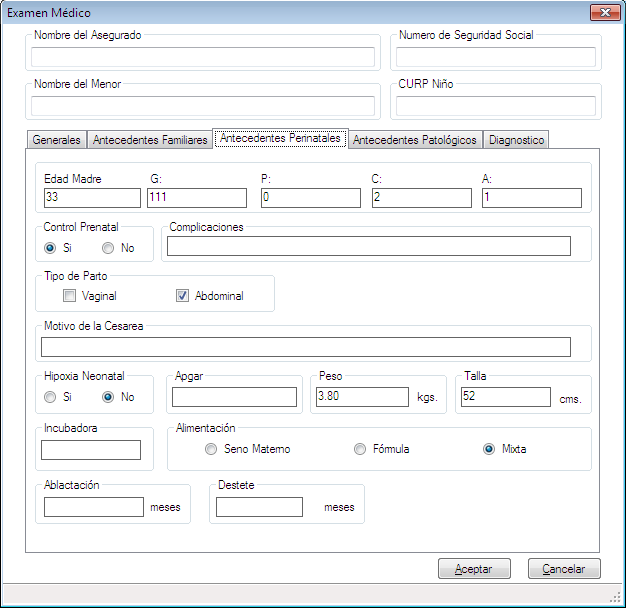Viewport: 626px width, 608px height.
Task: Click the A: field showing 1
Action: pos(532,198)
